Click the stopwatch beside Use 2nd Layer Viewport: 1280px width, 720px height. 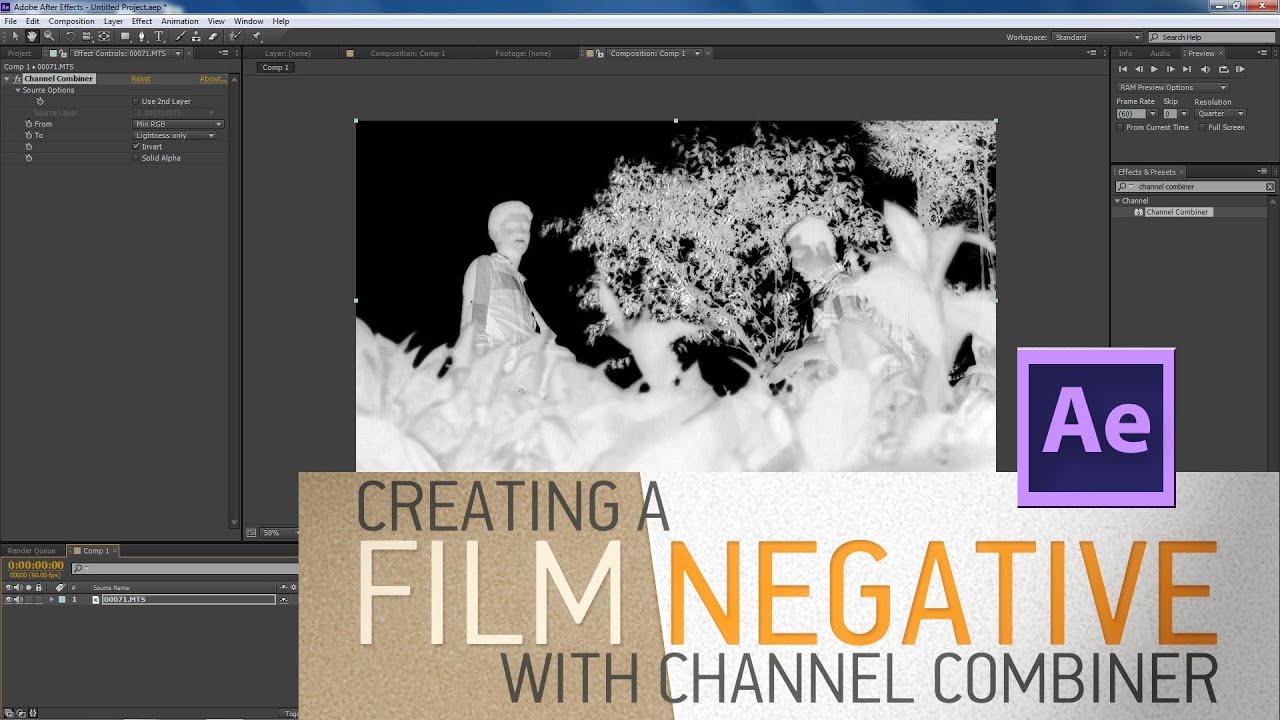coord(40,101)
